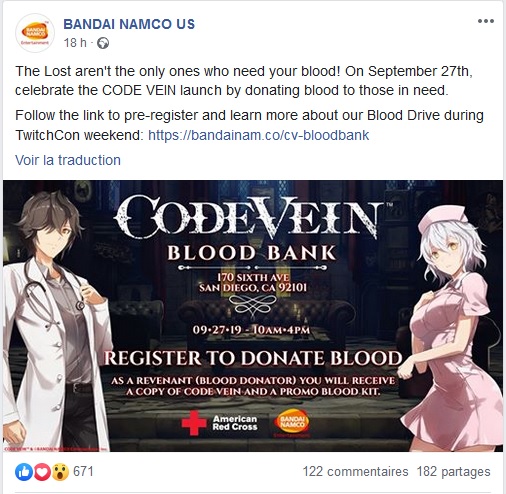Open the Code Vein Blood Bank image
Viewport: 506px width, 494px height.
coord(253,316)
